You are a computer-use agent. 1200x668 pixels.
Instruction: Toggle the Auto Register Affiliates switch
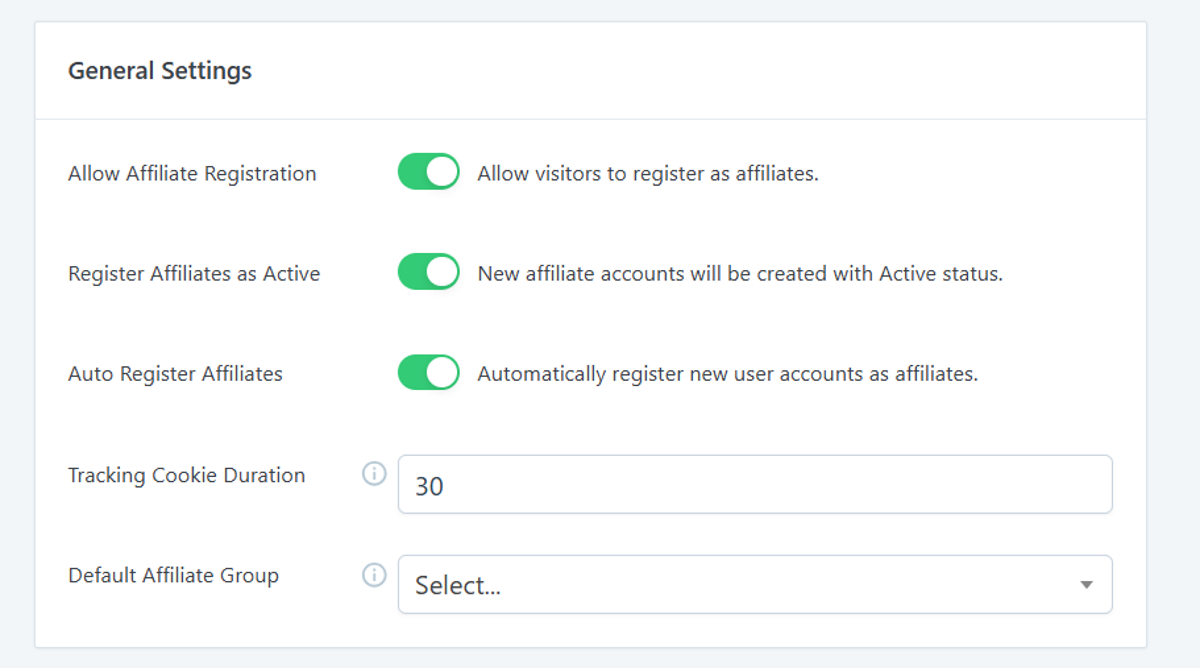[428, 373]
